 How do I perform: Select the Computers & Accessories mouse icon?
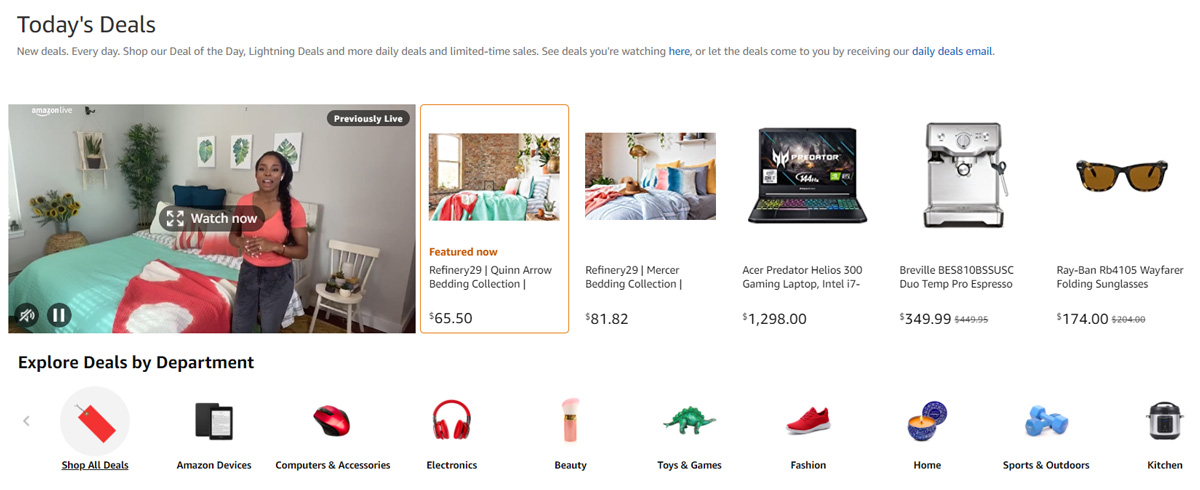tap(332, 421)
